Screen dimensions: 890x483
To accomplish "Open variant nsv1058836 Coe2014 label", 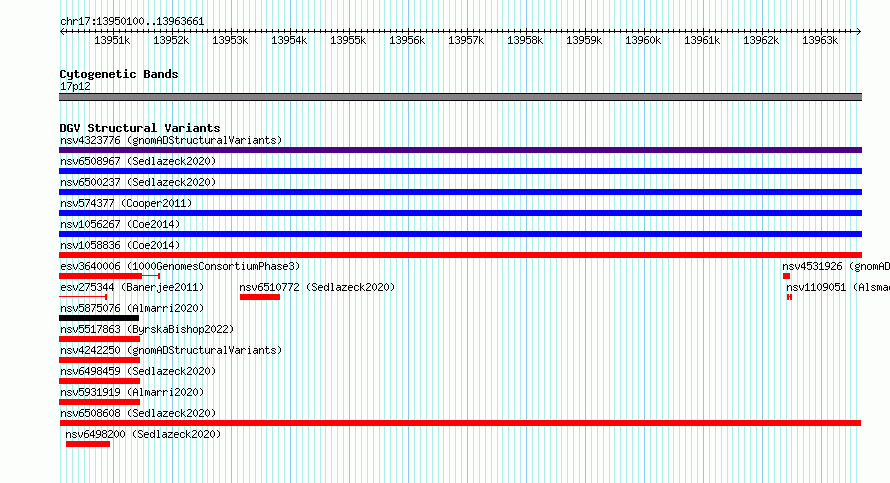I will point(120,245).
